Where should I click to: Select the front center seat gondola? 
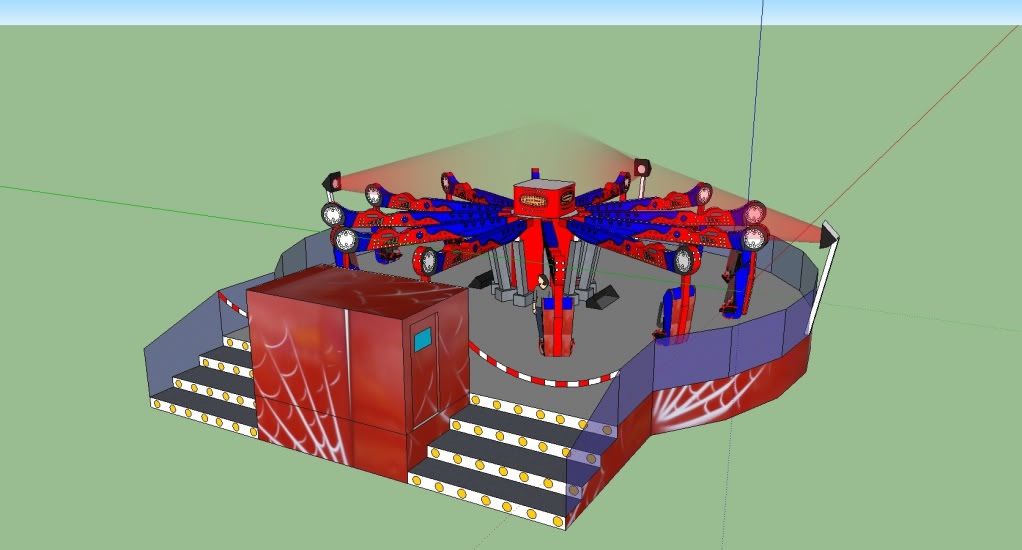point(555,326)
